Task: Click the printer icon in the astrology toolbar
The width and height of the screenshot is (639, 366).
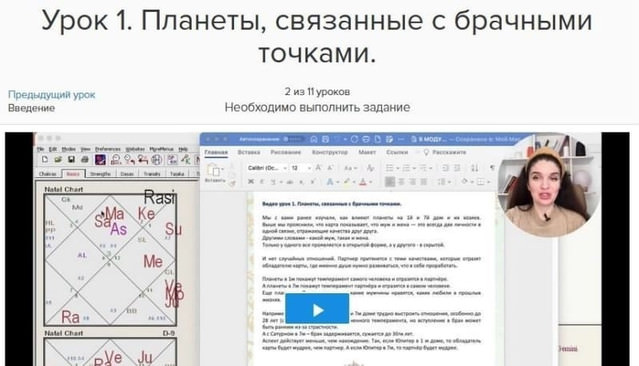Action: click(x=85, y=159)
